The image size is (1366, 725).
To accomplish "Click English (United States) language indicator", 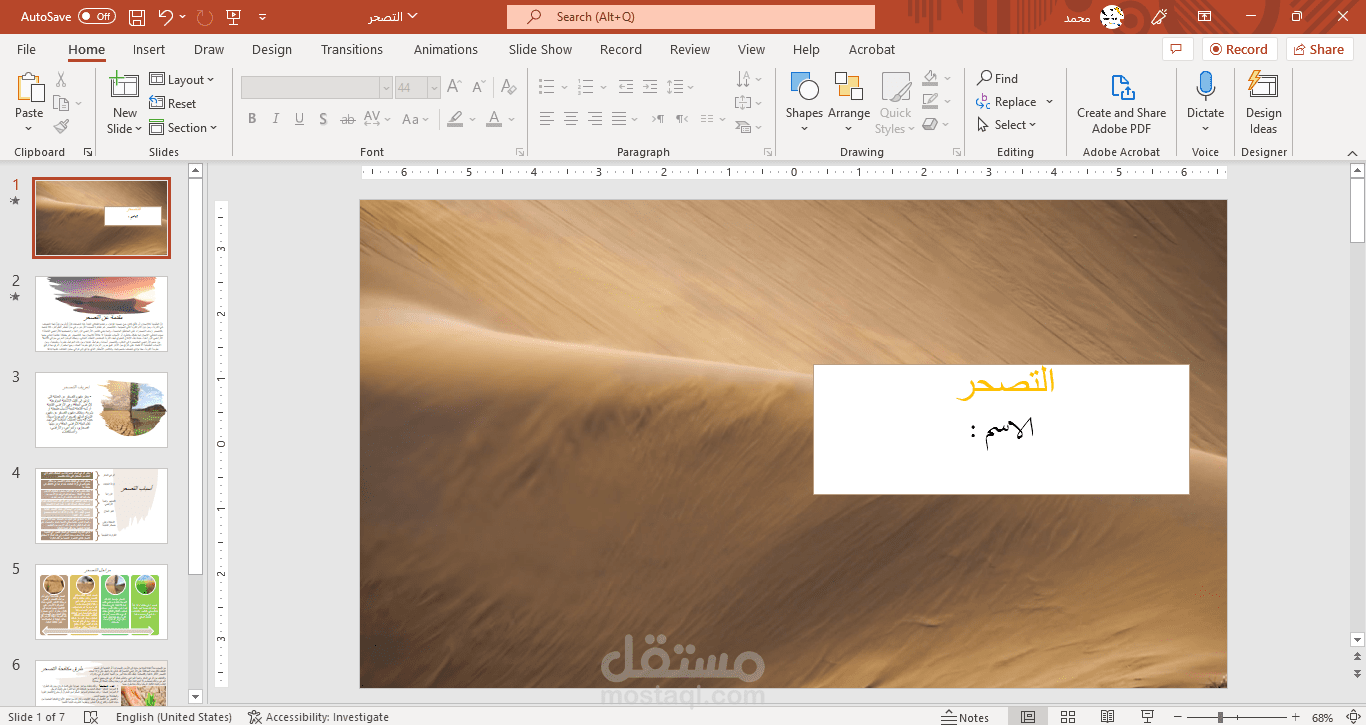I will [174, 717].
